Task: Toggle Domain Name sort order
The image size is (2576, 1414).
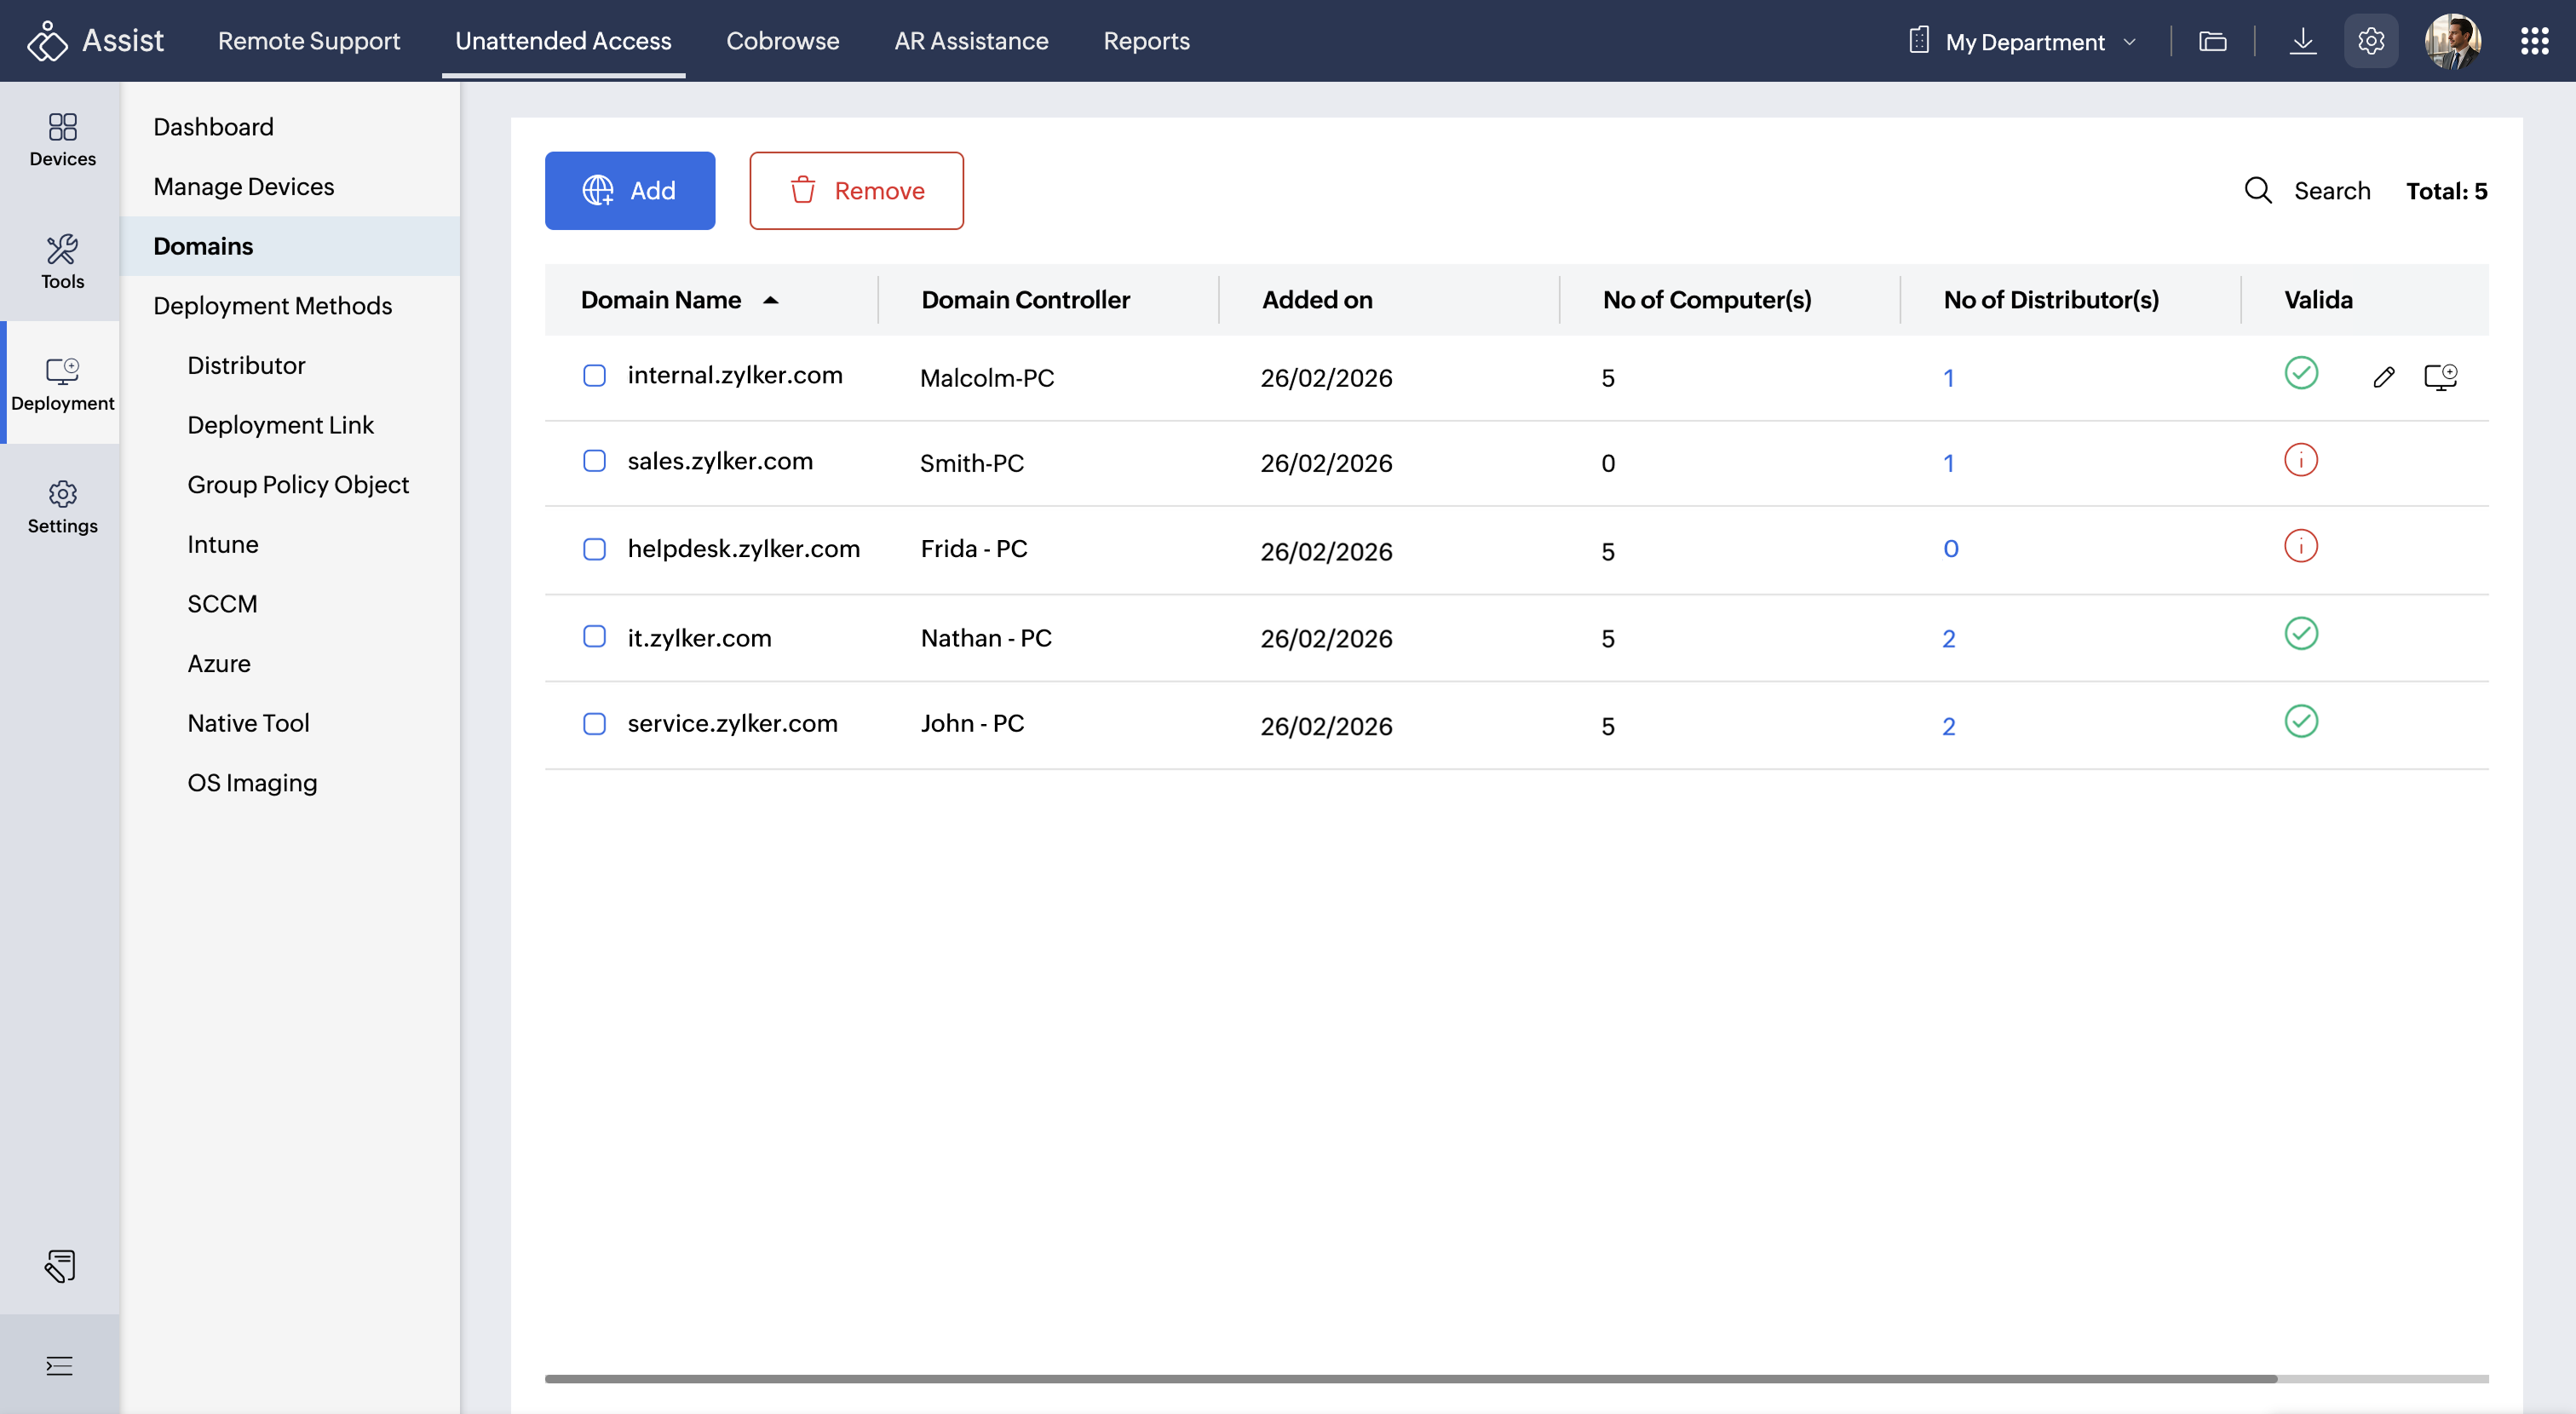Action: point(772,299)
